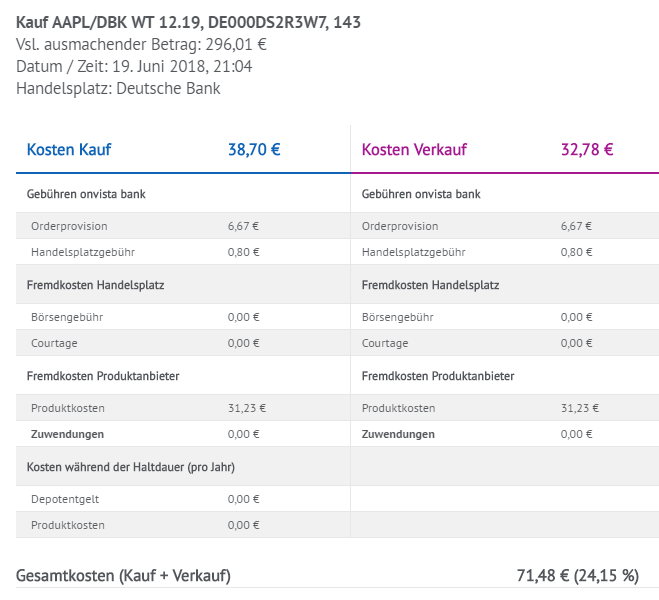The width and height of the screenshot is (659, 600).
Task: Click the 38,70 € Kauf total
Action: coord(254,150)
